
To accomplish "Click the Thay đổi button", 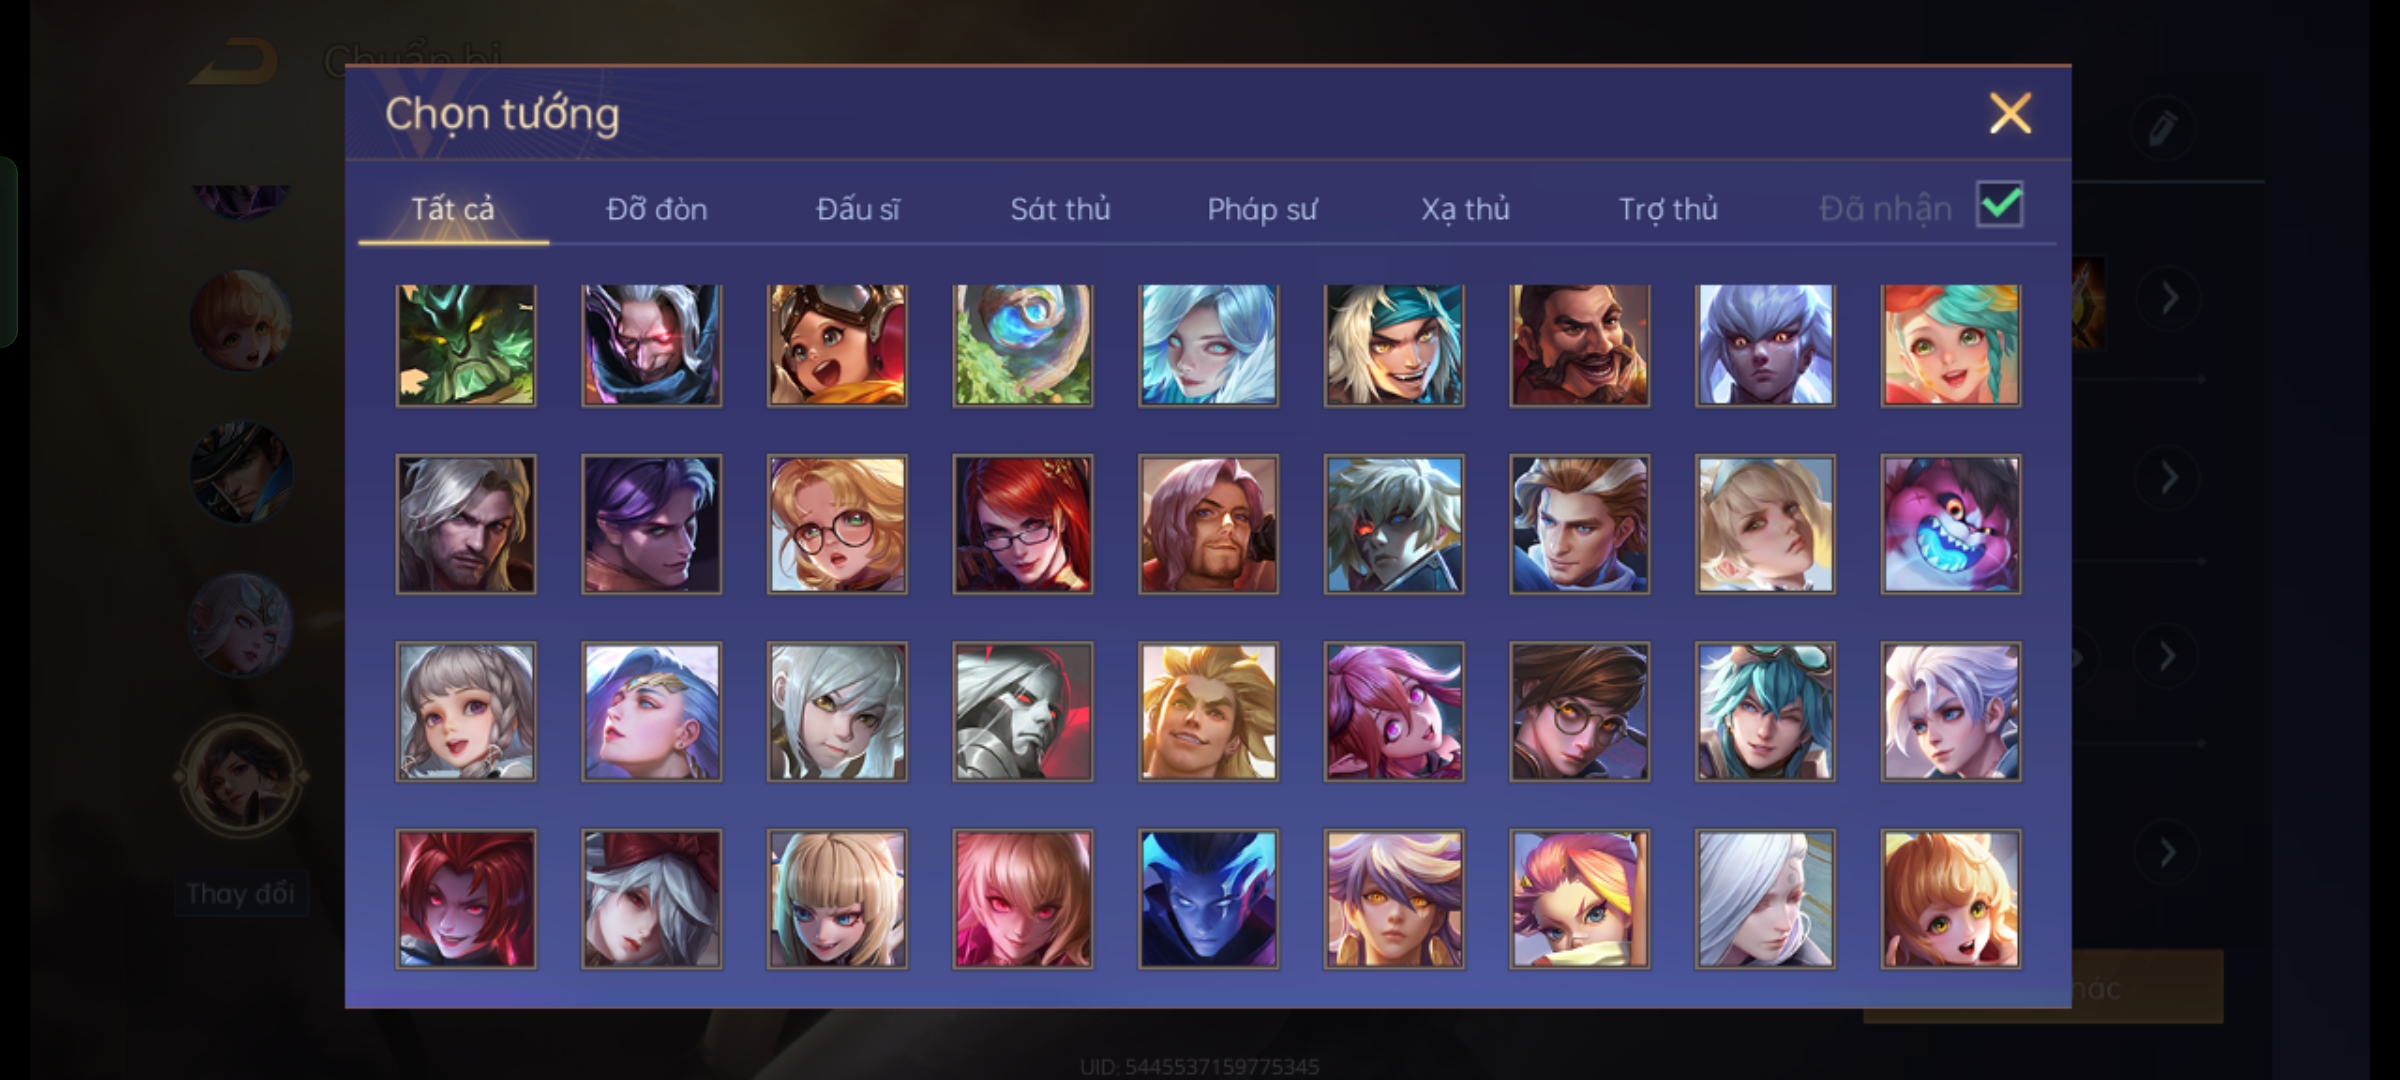I will (241, 893).
